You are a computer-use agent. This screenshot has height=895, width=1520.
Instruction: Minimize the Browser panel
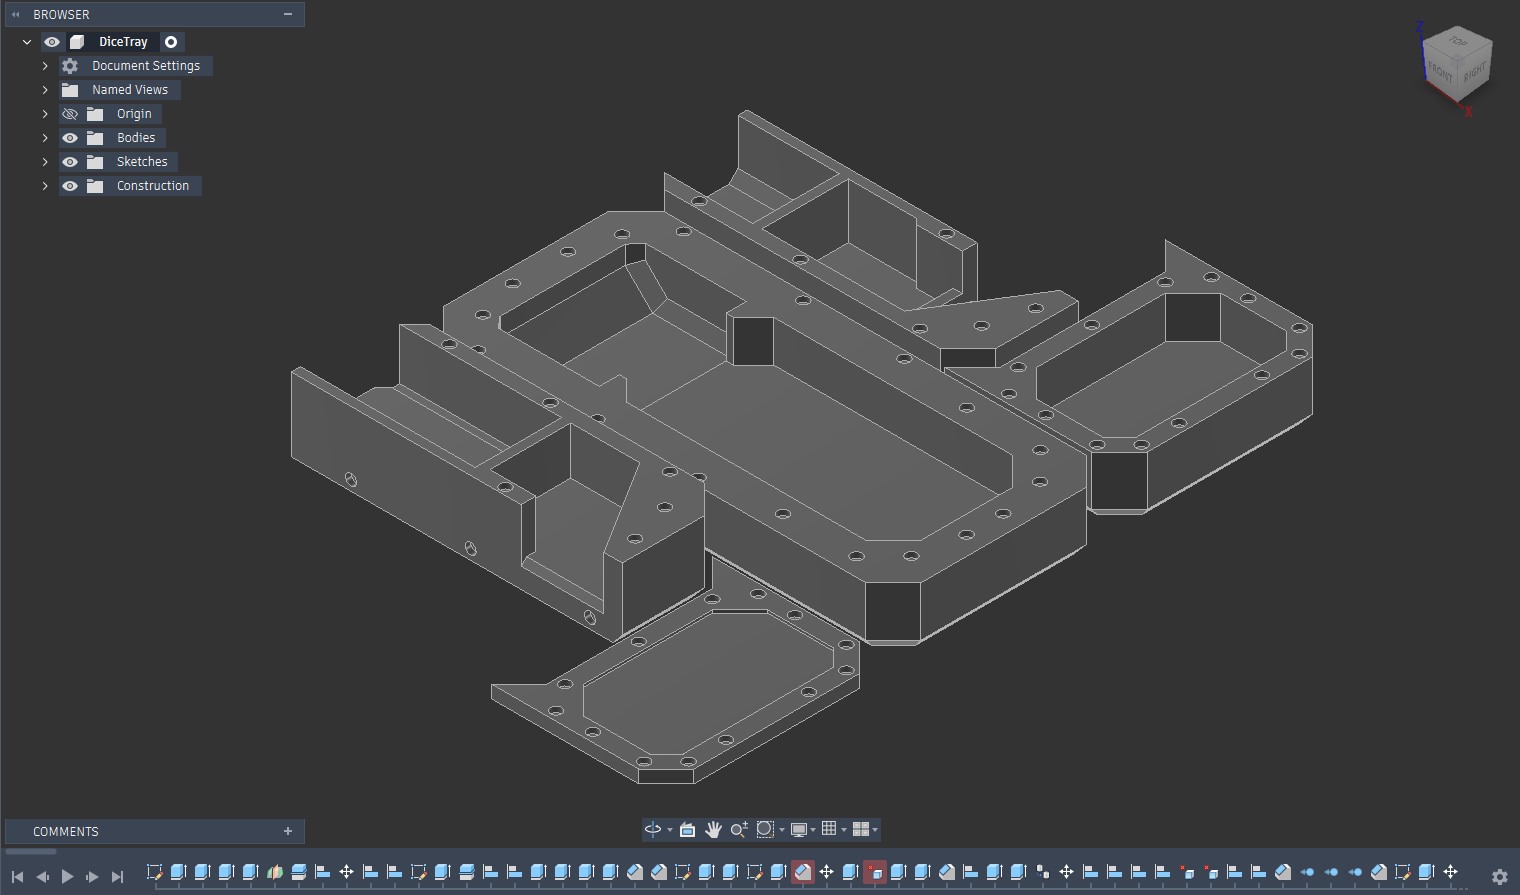click(288, 14)
